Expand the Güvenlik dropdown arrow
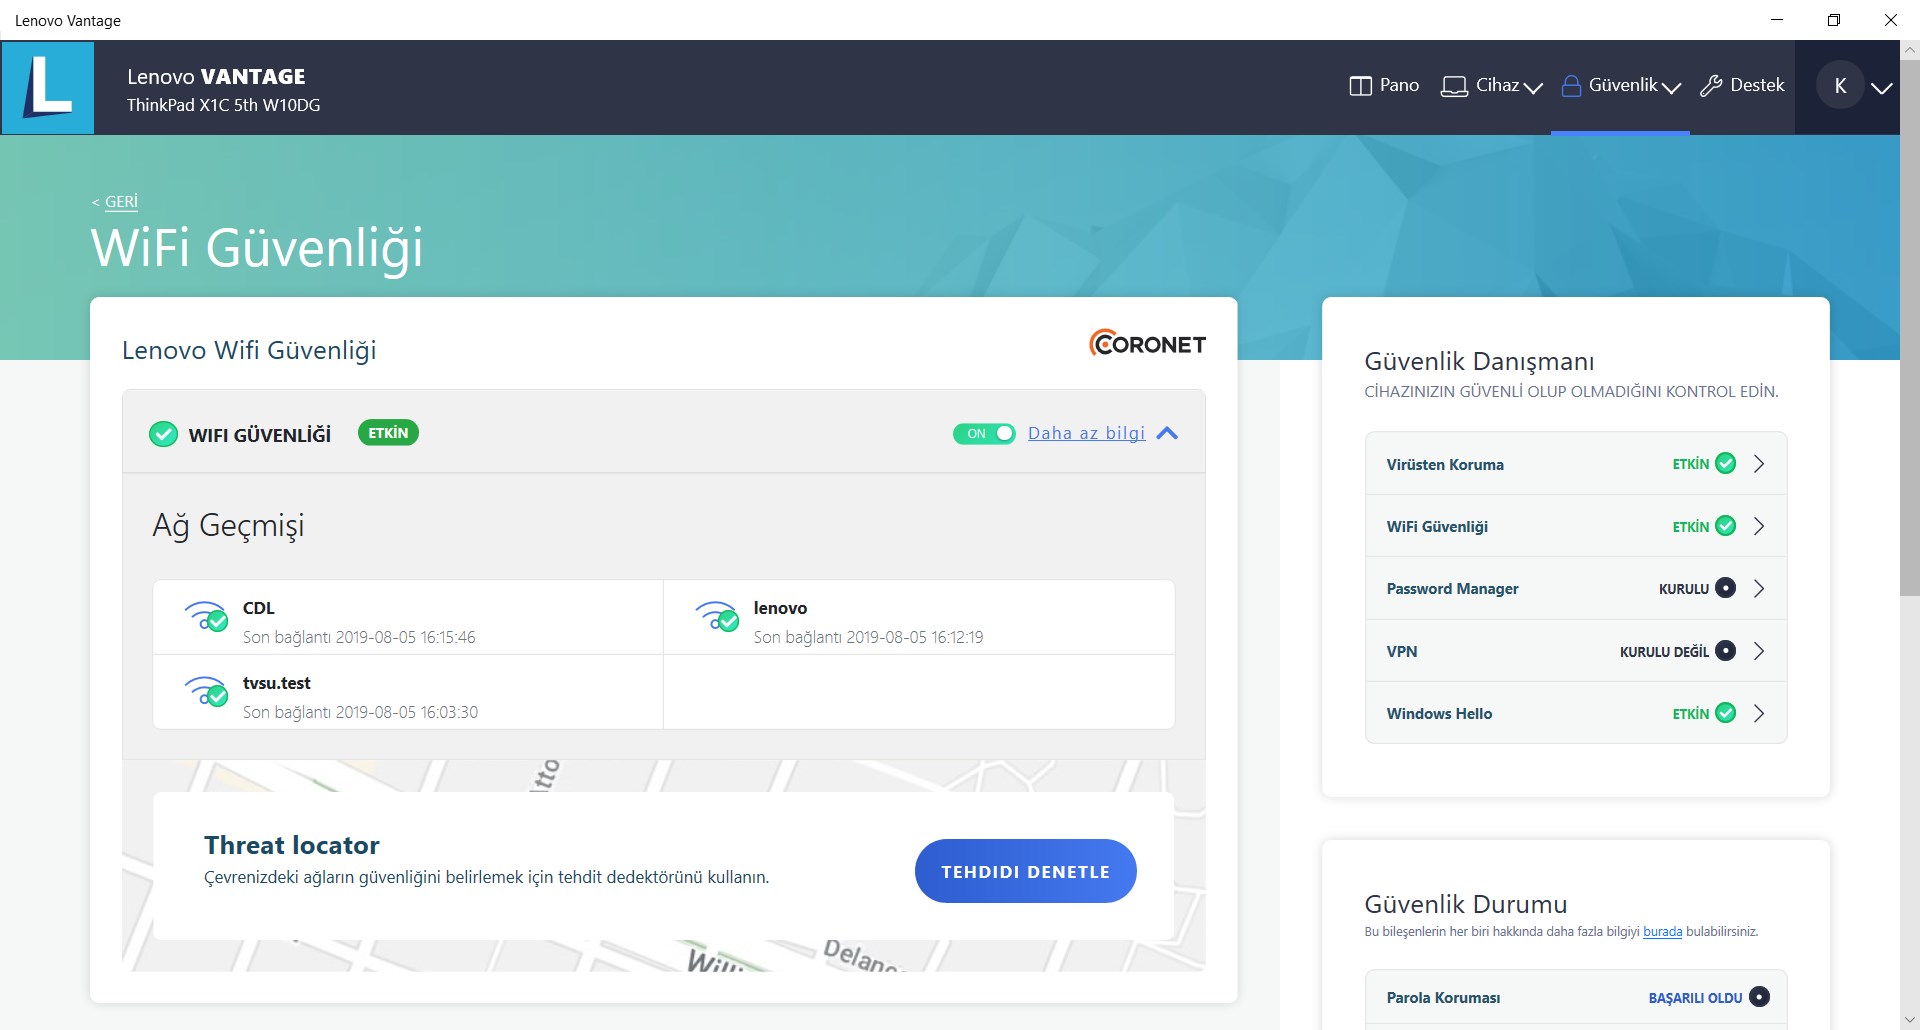This screenshot has width=1920, height=1030. coord(1671,88)
